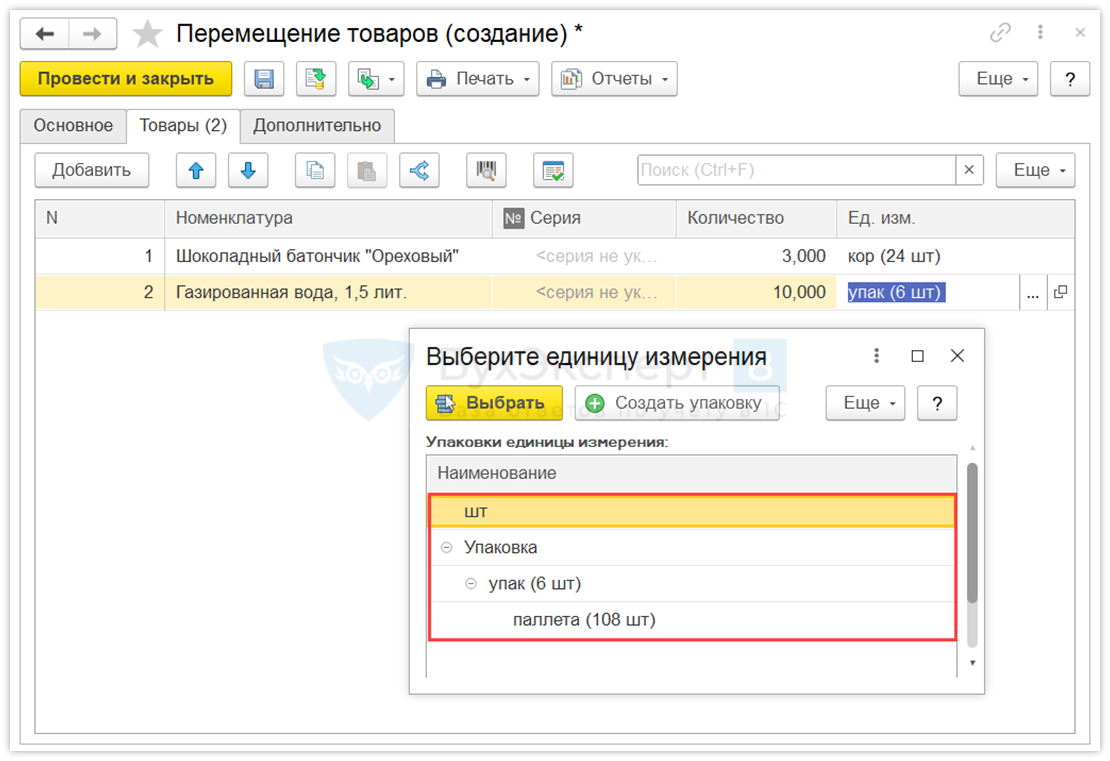Click the first row серия не указана cell

(584, 256)
